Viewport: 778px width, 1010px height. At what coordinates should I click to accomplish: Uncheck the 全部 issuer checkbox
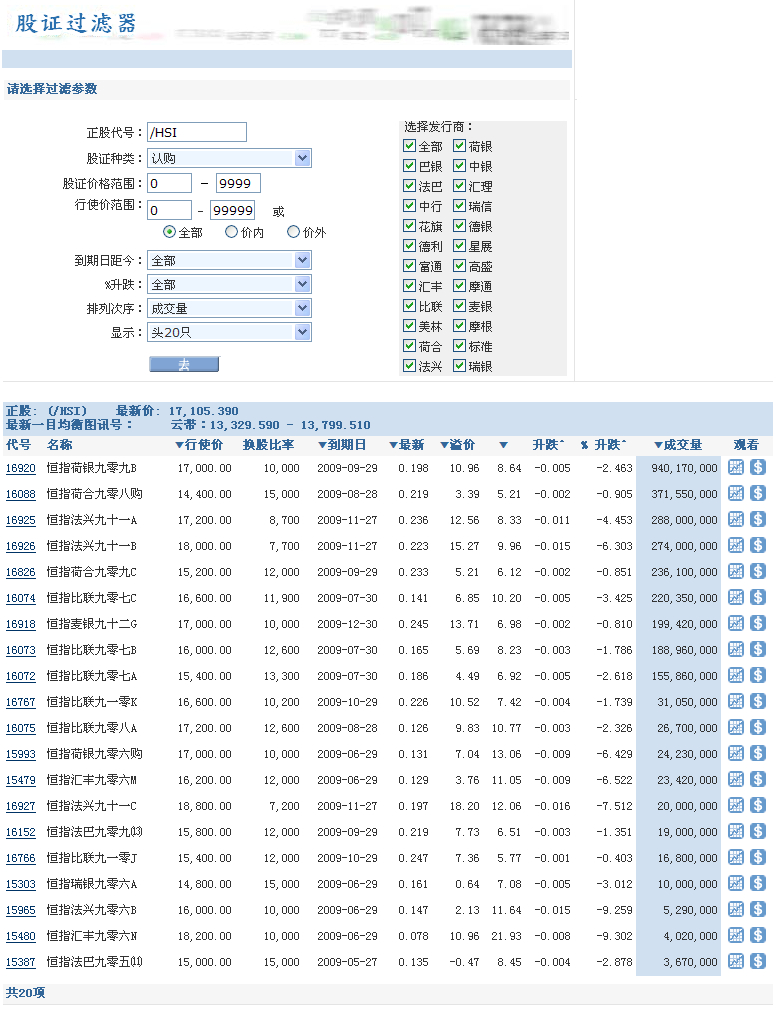coord(409,146)
